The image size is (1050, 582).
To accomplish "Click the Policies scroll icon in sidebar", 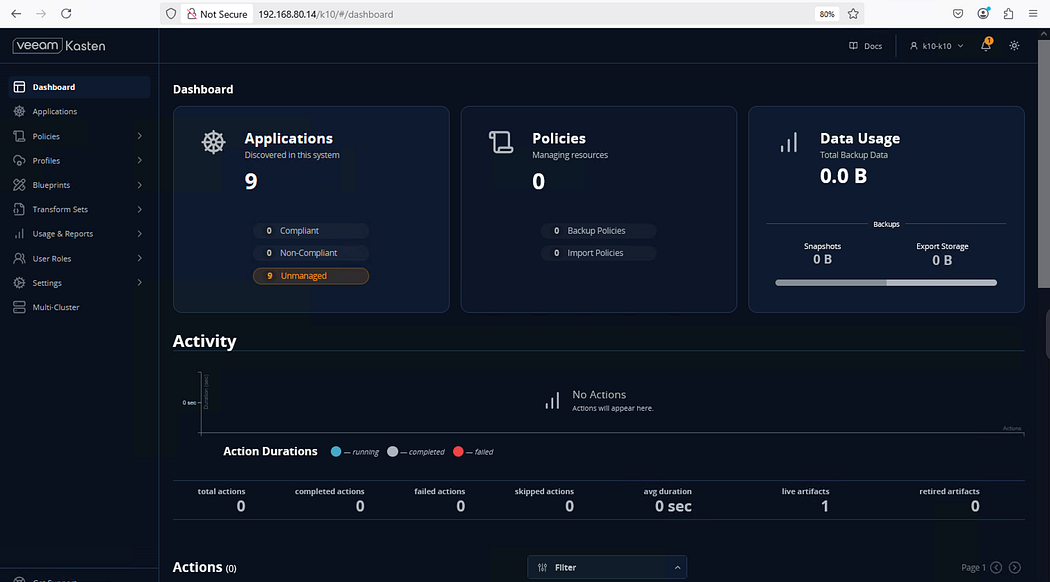I will point(19,136).
